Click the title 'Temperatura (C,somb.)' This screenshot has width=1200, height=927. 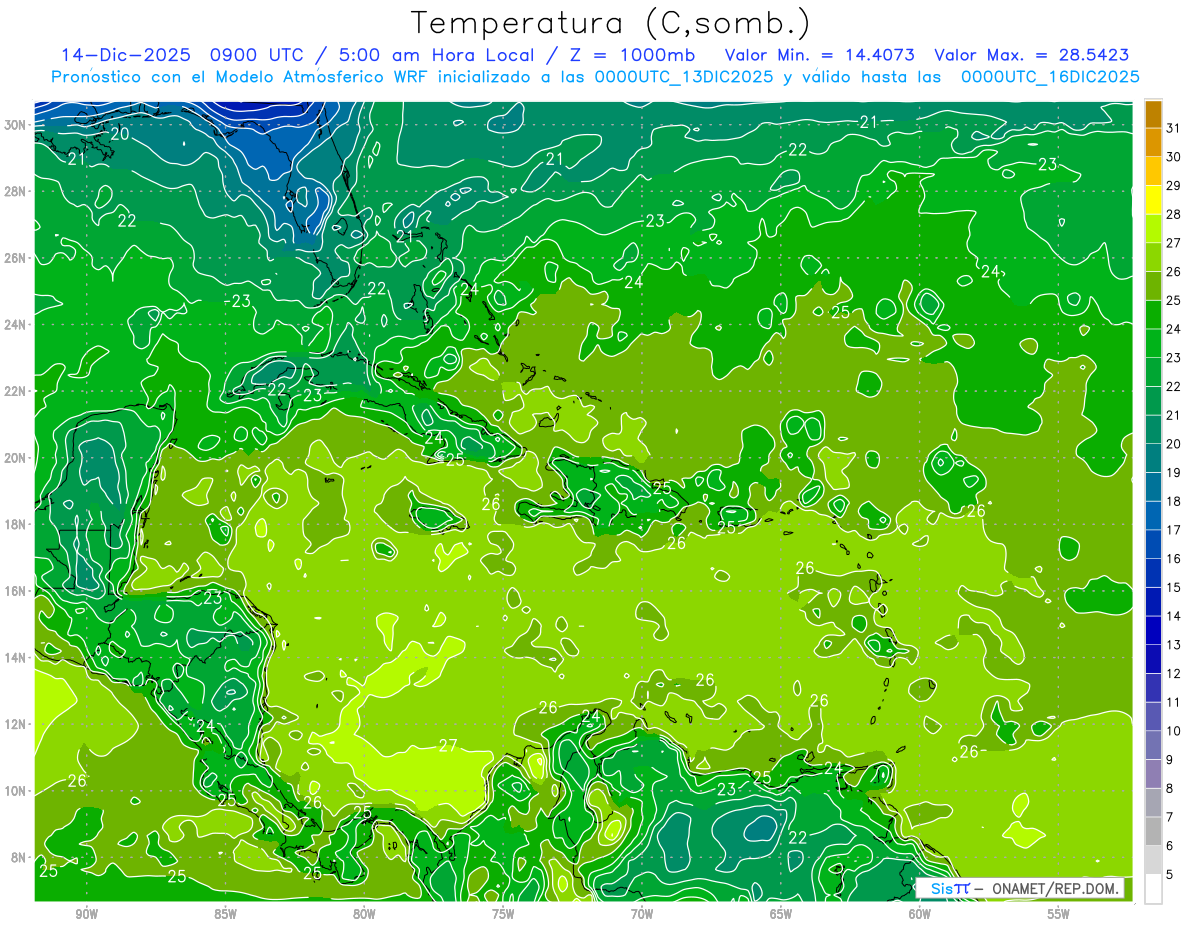point(611,23)
